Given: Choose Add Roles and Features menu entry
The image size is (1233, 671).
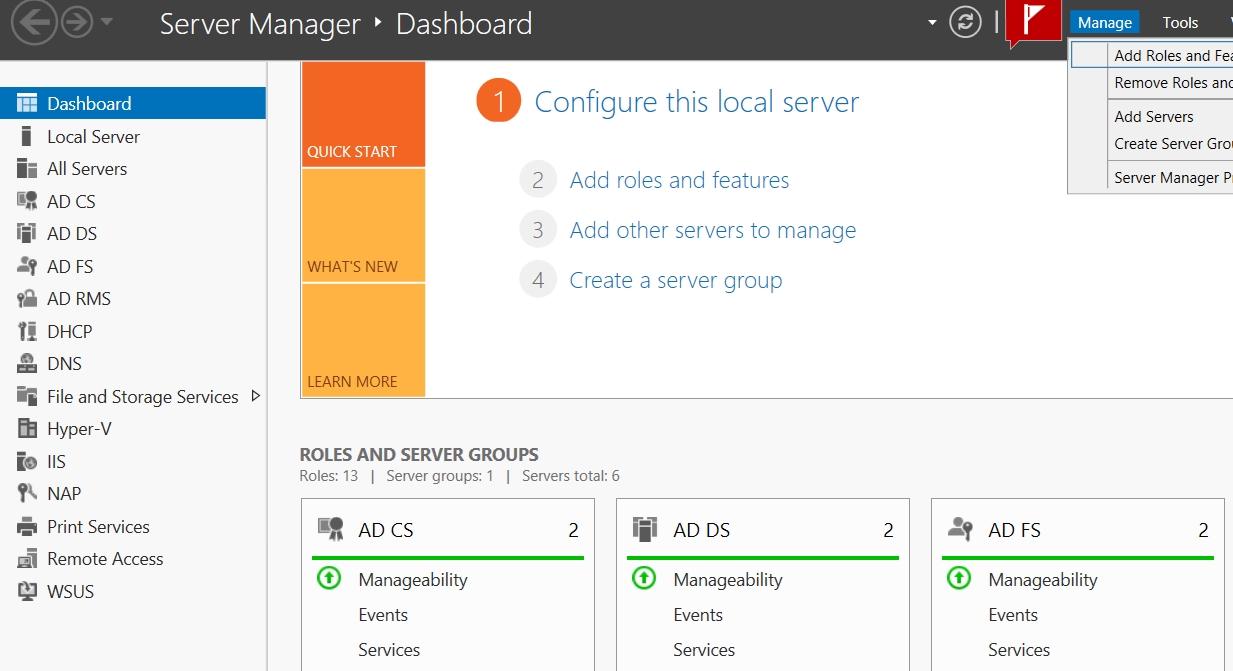Looking at the screenshot, I should [x=1152, y=56].
